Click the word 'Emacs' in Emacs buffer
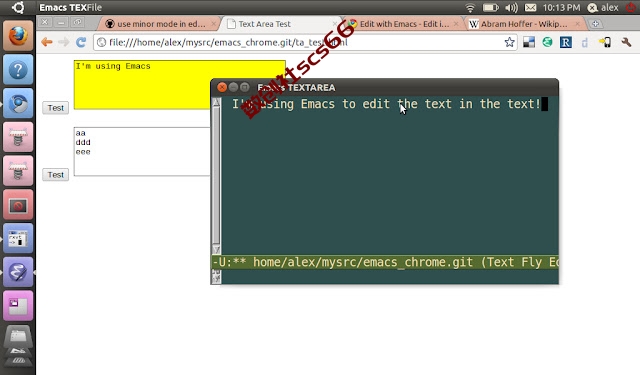The image size is (640, 375). pyautogui.click(x=318, y=104)
